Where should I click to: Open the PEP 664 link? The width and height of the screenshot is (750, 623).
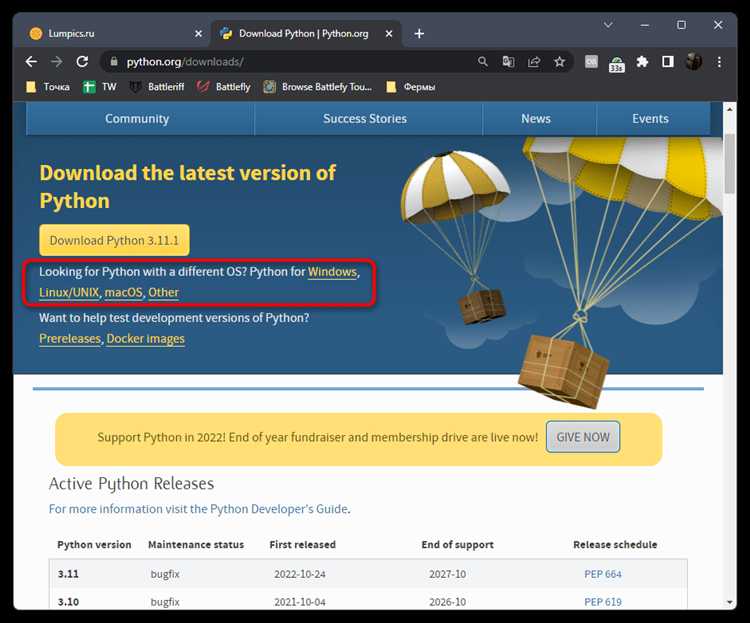coord(603,574)
